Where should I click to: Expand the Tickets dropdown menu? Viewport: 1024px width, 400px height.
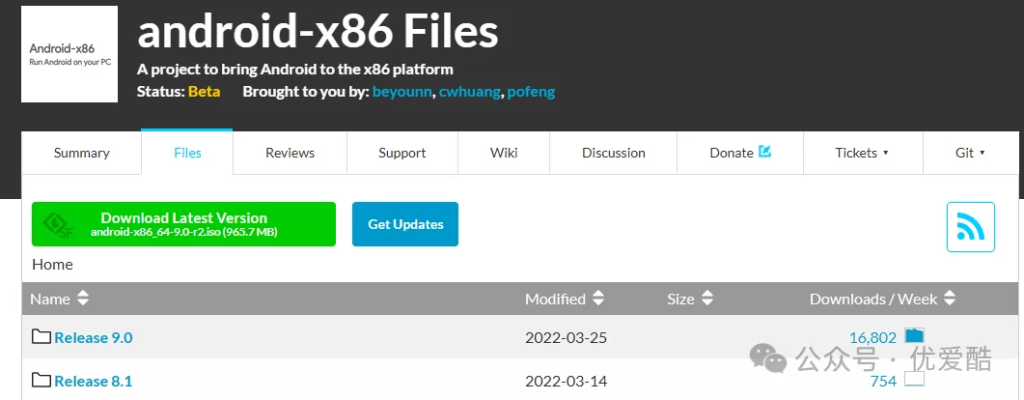[x=862, y=153]
